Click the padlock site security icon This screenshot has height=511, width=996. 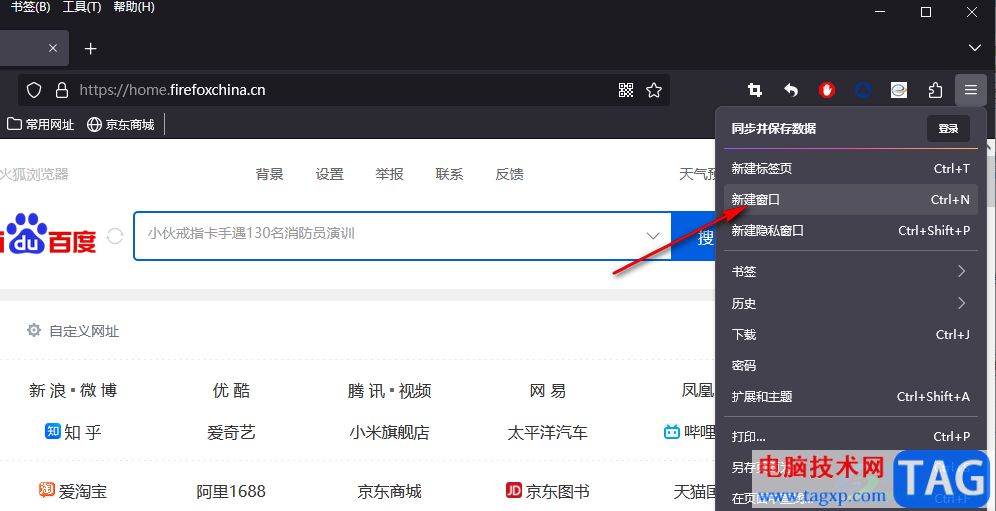(x=62, y=90)
